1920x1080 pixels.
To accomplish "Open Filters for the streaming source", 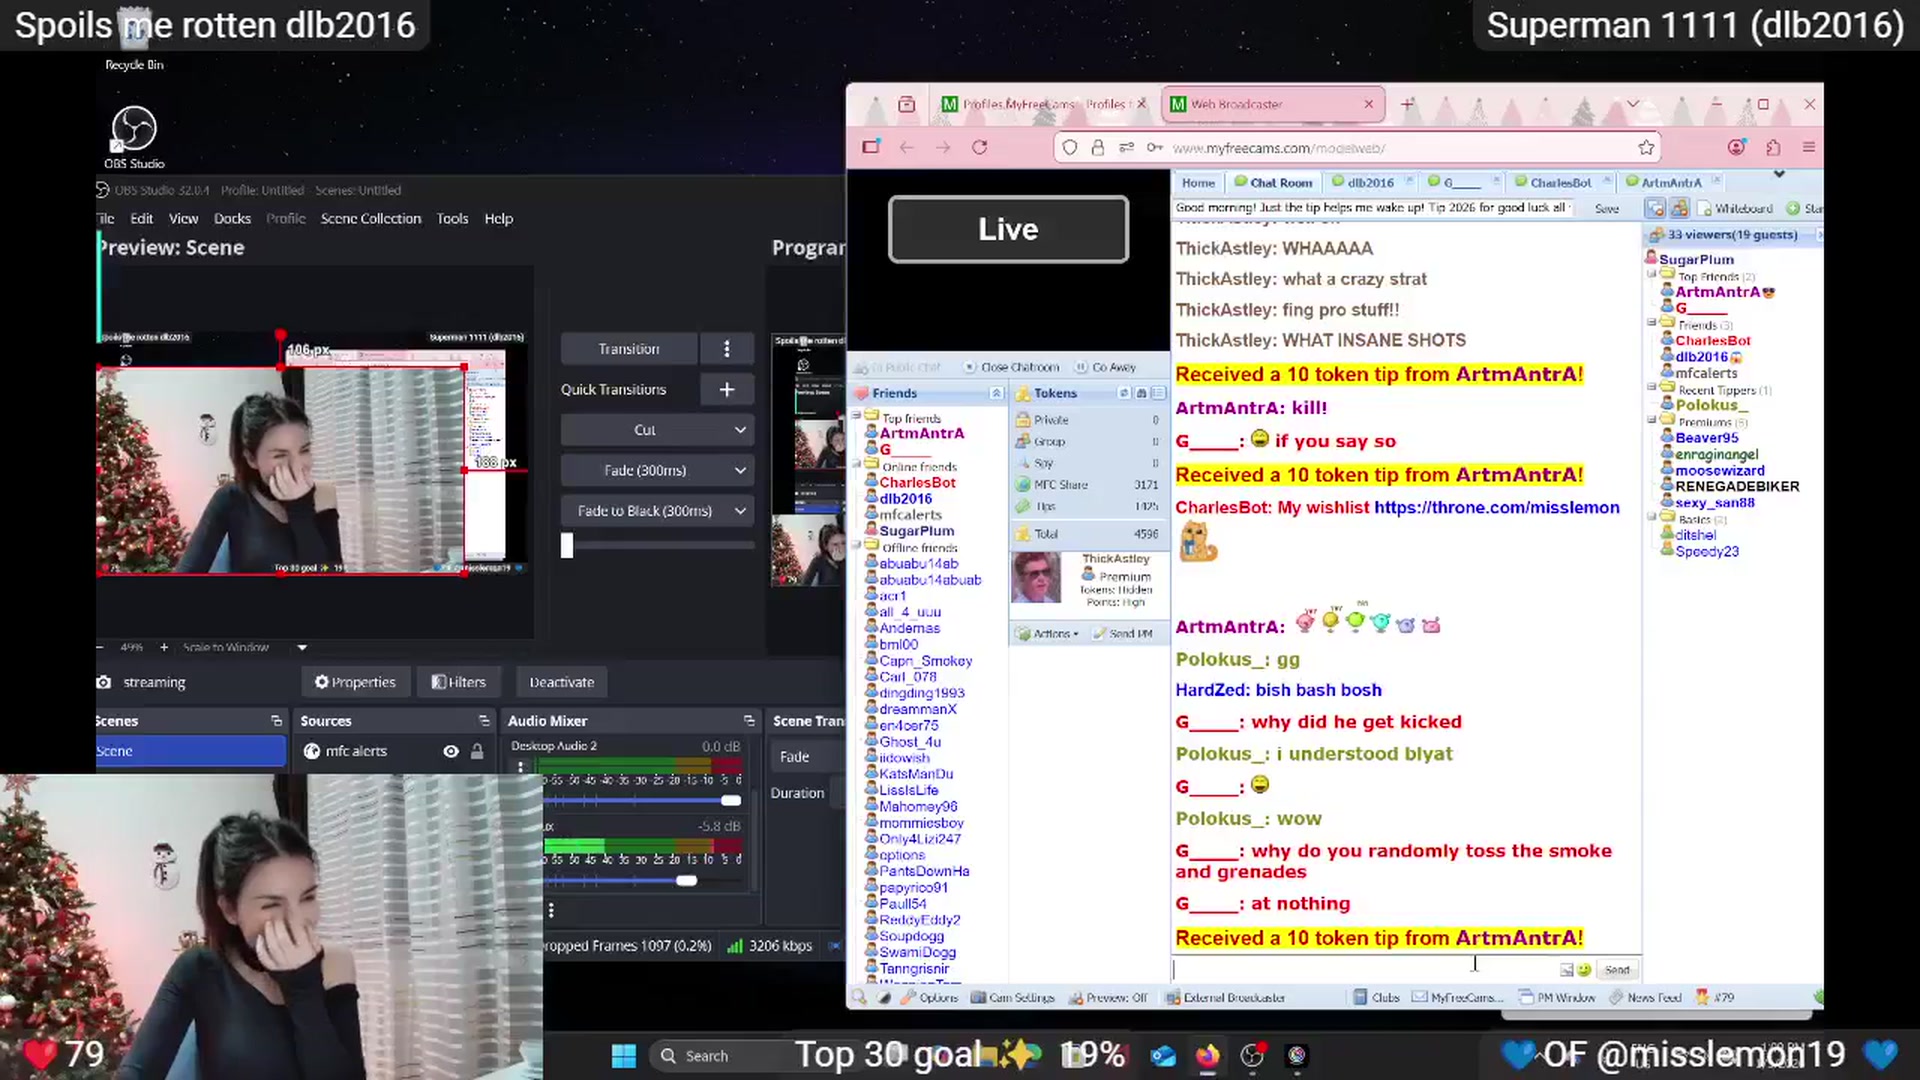I will point(458,682).
